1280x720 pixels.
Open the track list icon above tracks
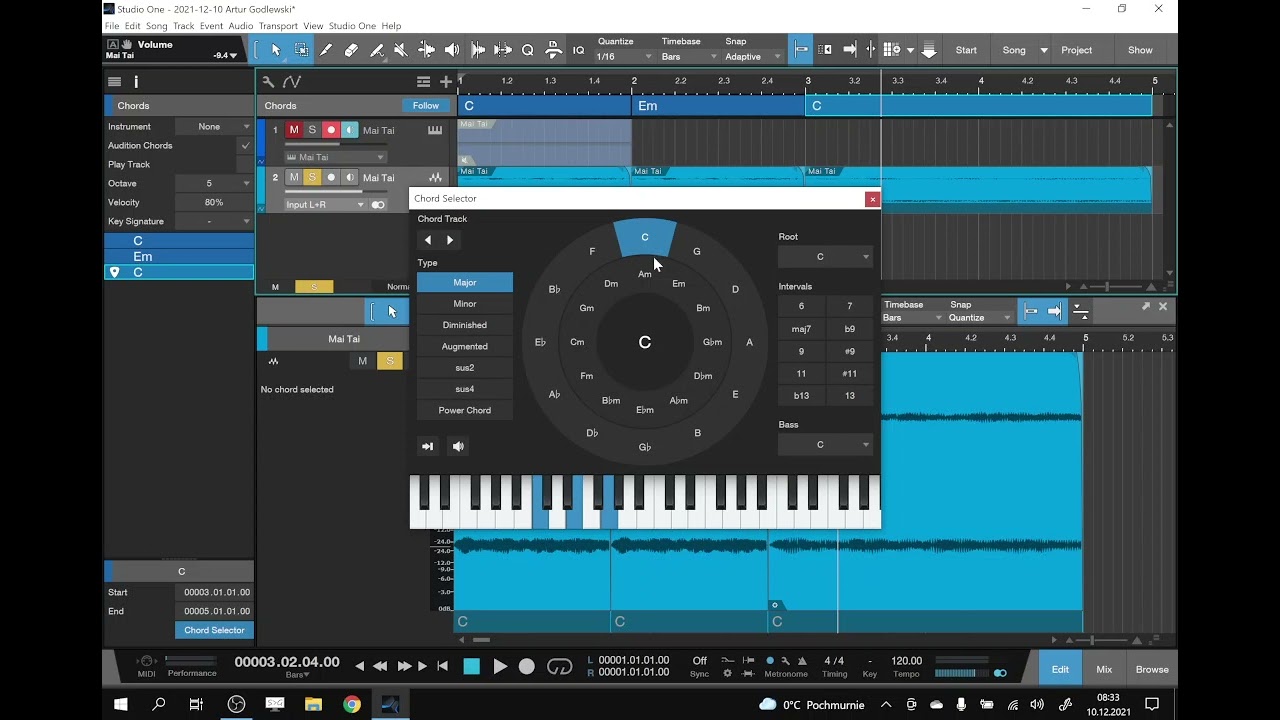[x=424, y=82]
